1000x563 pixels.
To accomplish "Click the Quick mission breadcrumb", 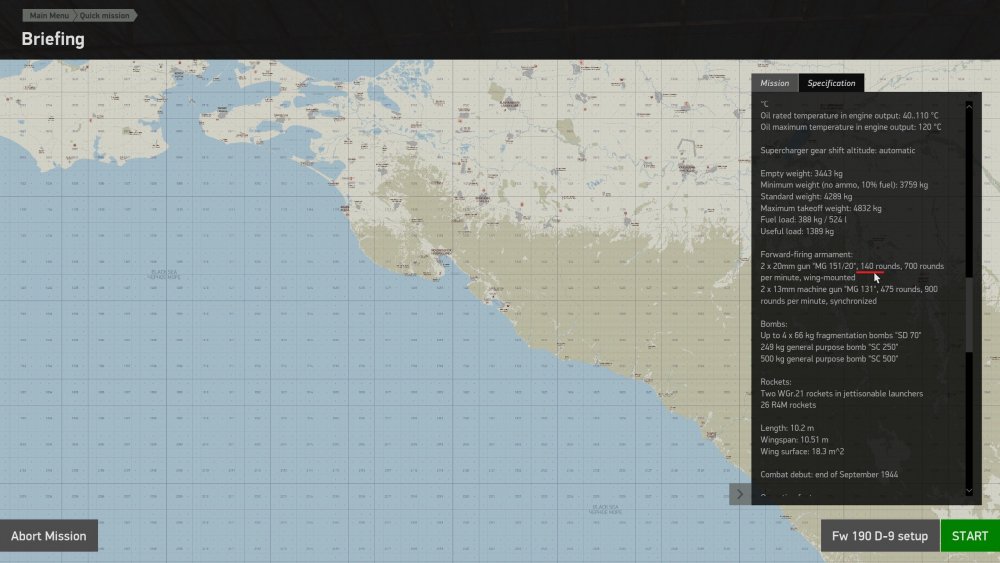I will [106, 15].
